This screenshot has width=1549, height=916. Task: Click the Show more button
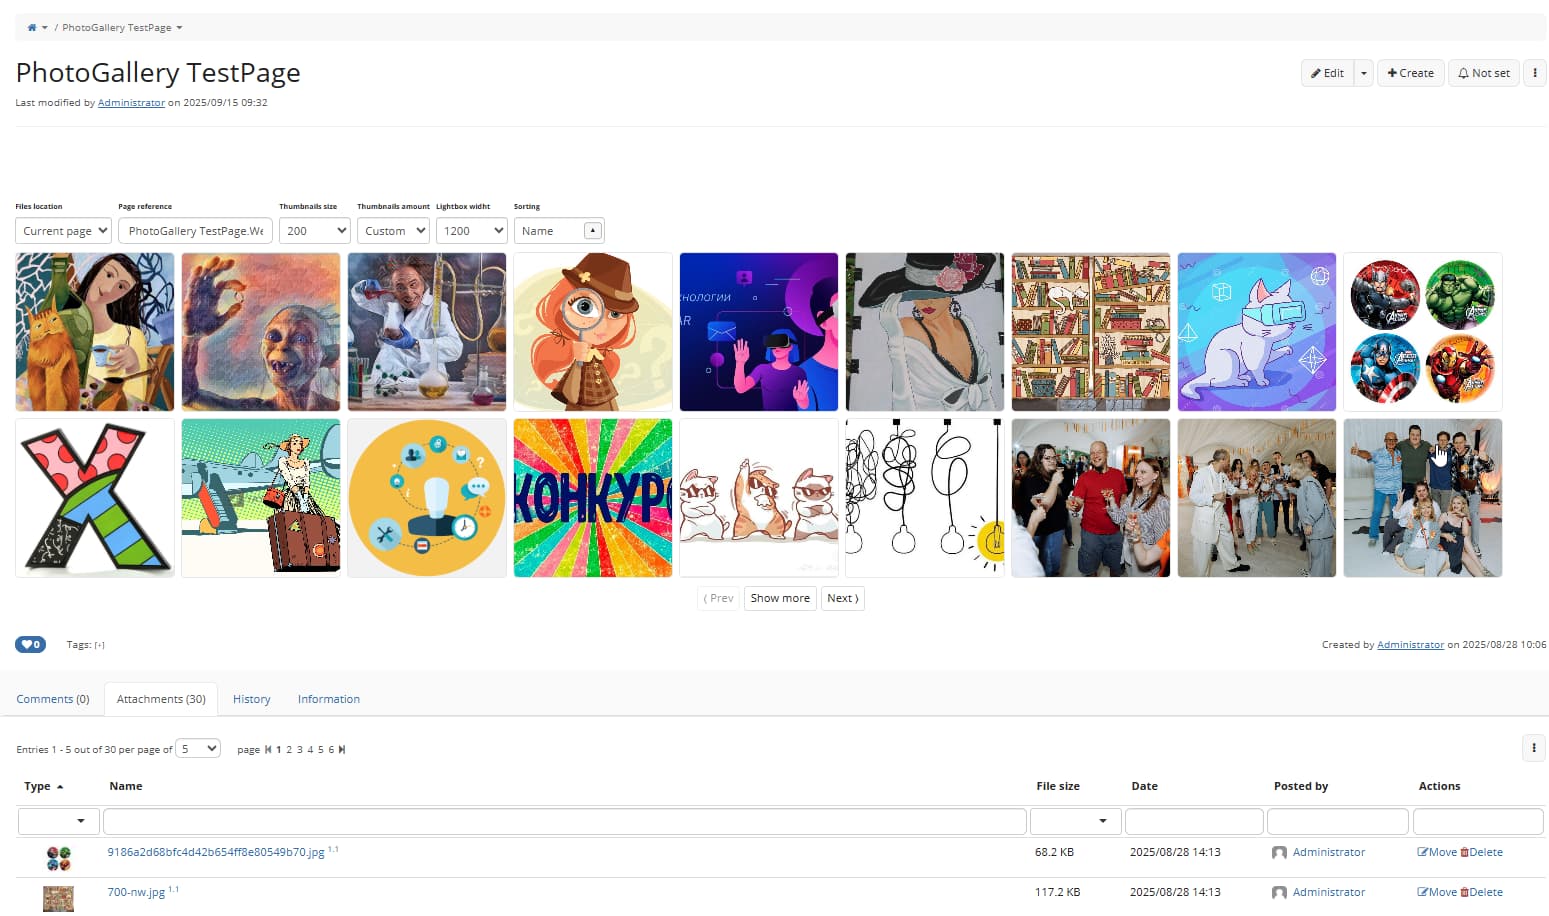pyautogui.click(x=780, y=598)
